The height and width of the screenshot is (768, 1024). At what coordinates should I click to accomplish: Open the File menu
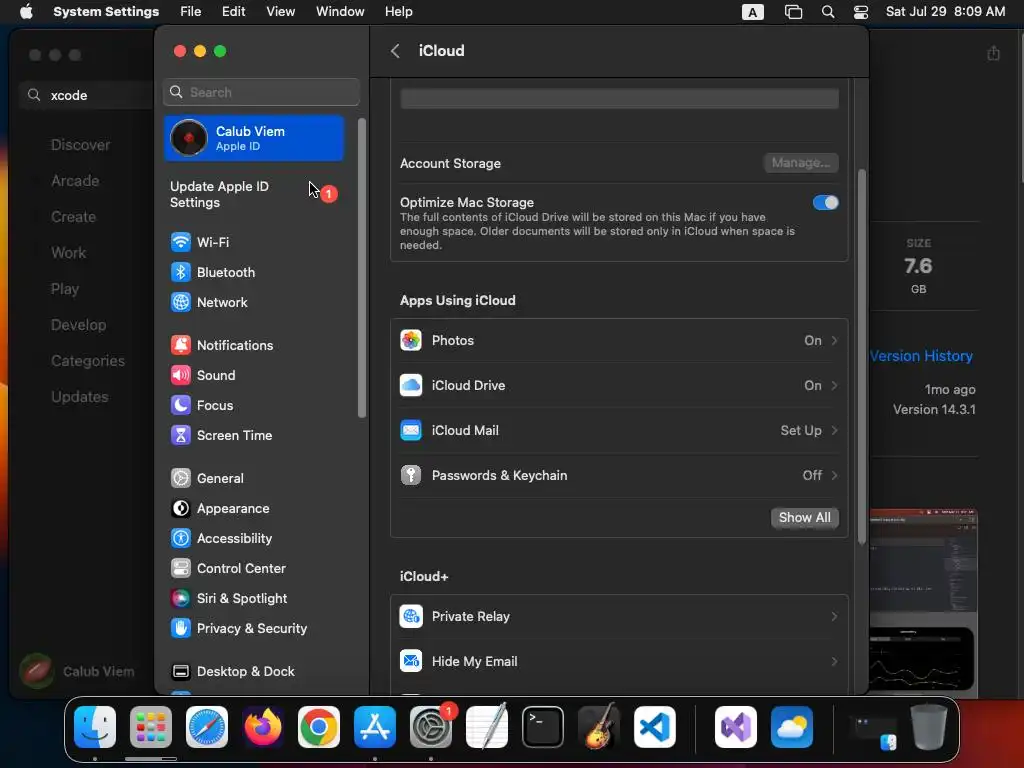[x=191, y=12]
